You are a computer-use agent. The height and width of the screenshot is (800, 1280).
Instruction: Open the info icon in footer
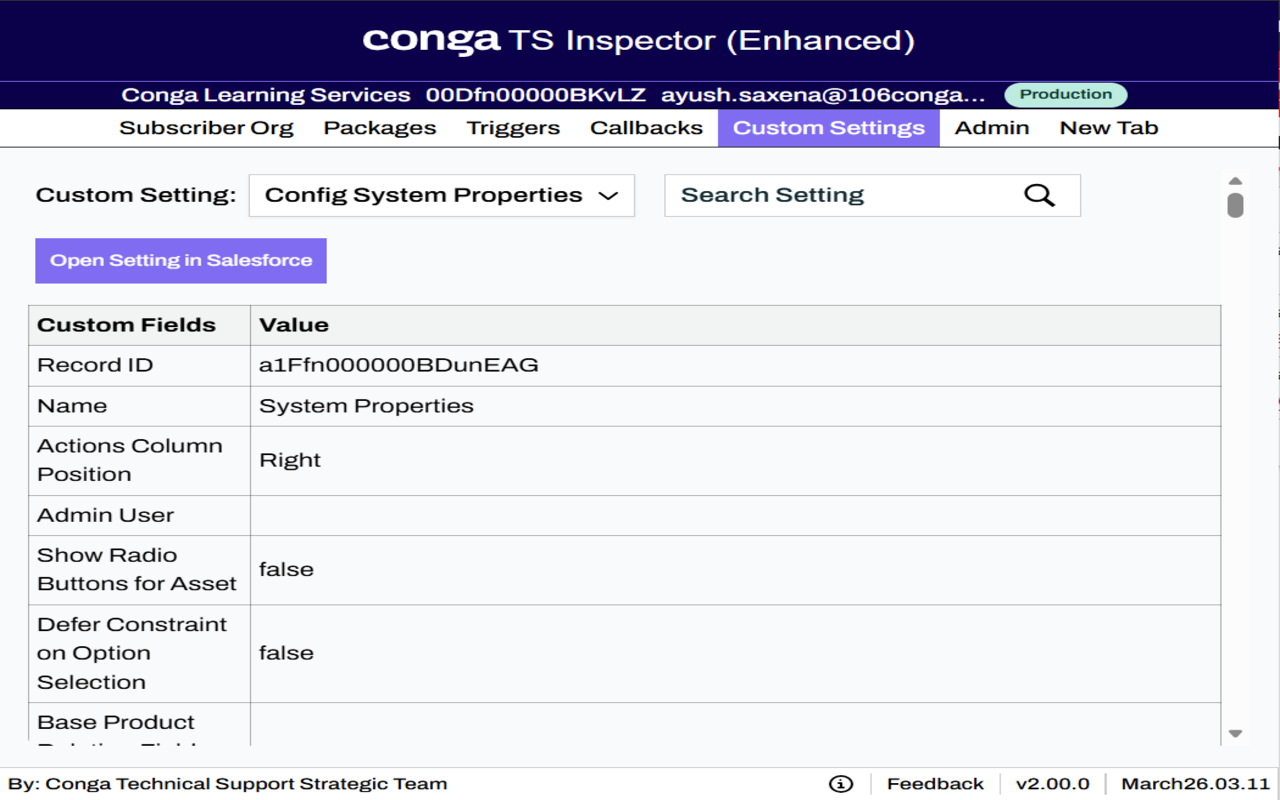click(x=841, y=784)
